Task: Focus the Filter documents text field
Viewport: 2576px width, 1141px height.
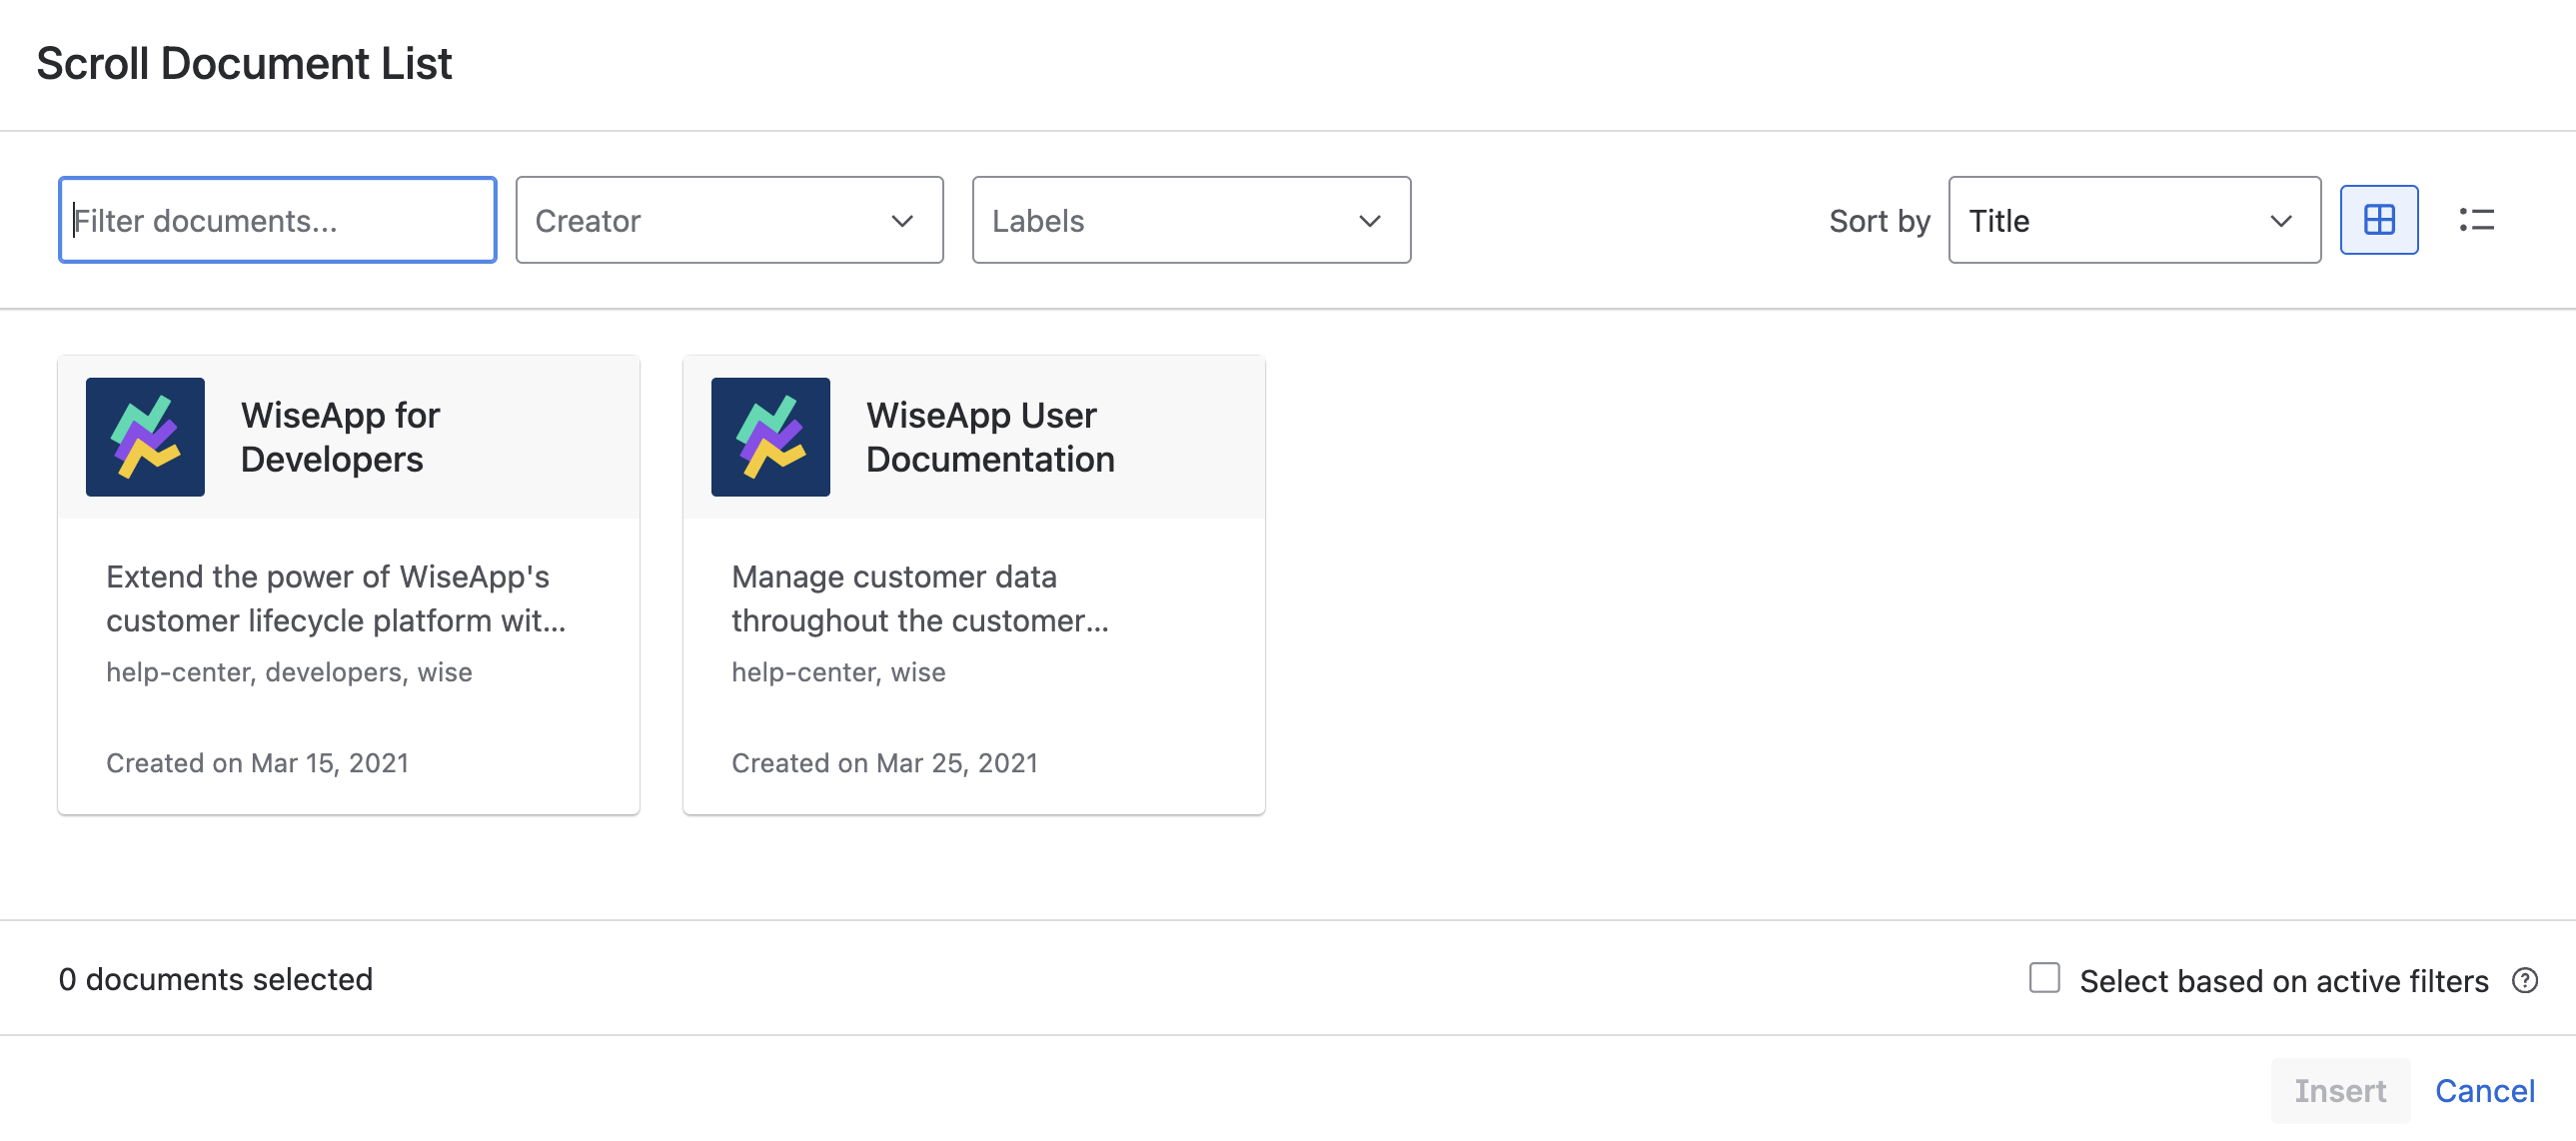Action: (278, 221)
